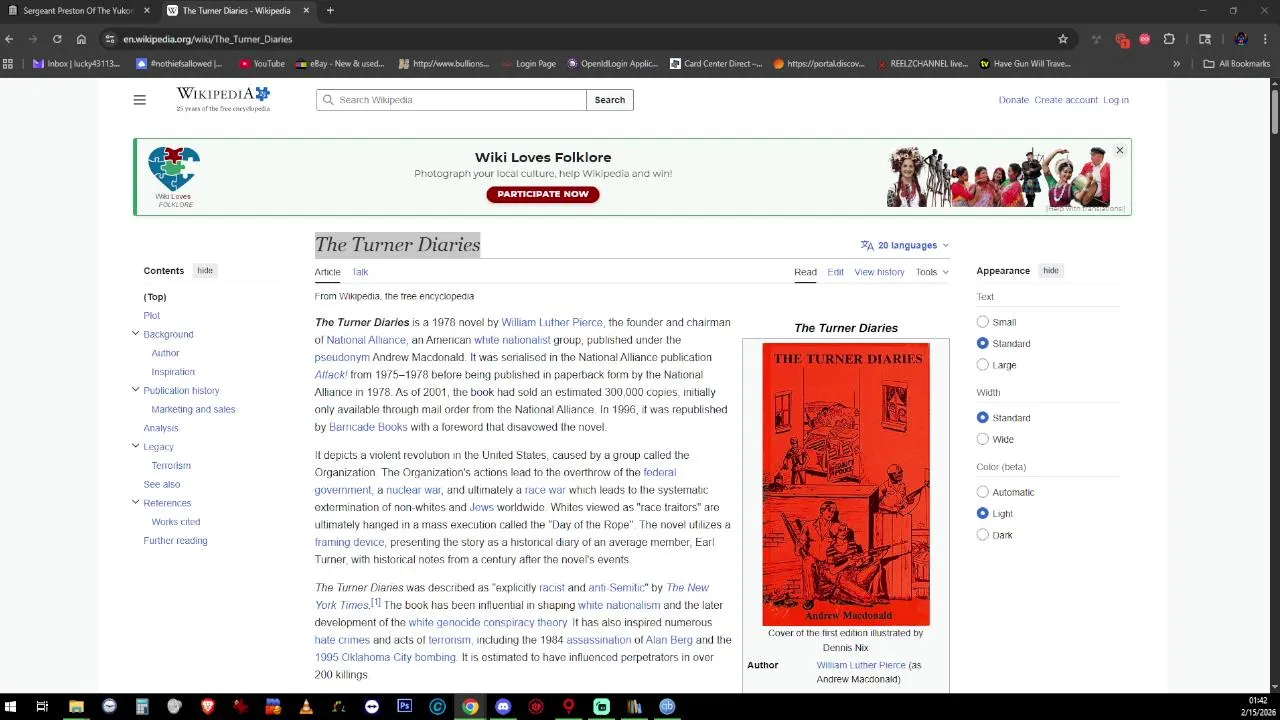Open TeamViewer from taskbar

371,707
